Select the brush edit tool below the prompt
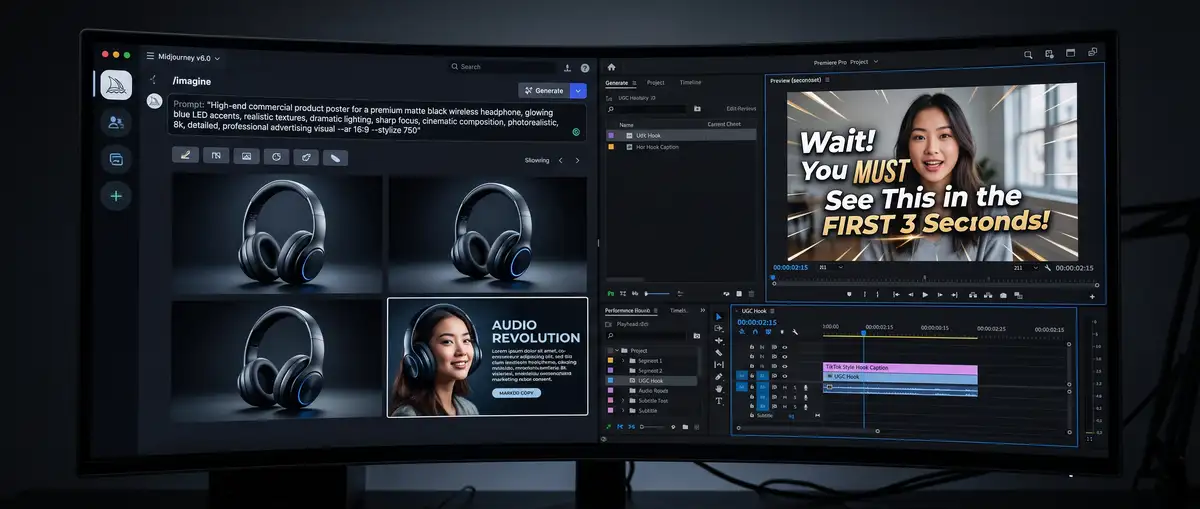Image resolution: width=1200 pixels, height=509 pixels. (x=185, y=156)
